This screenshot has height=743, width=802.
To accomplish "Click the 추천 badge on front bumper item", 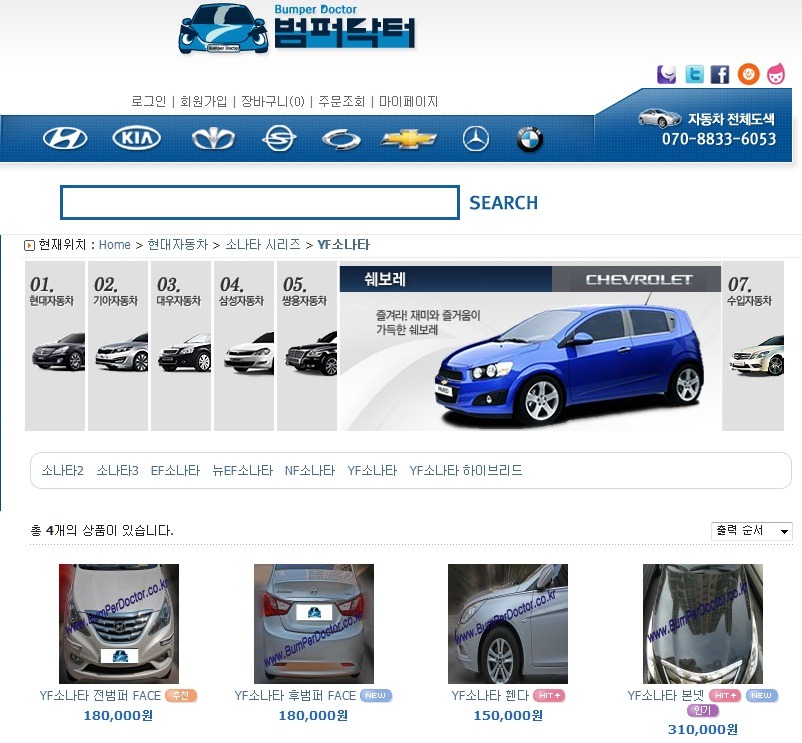I will pos(181,696).
